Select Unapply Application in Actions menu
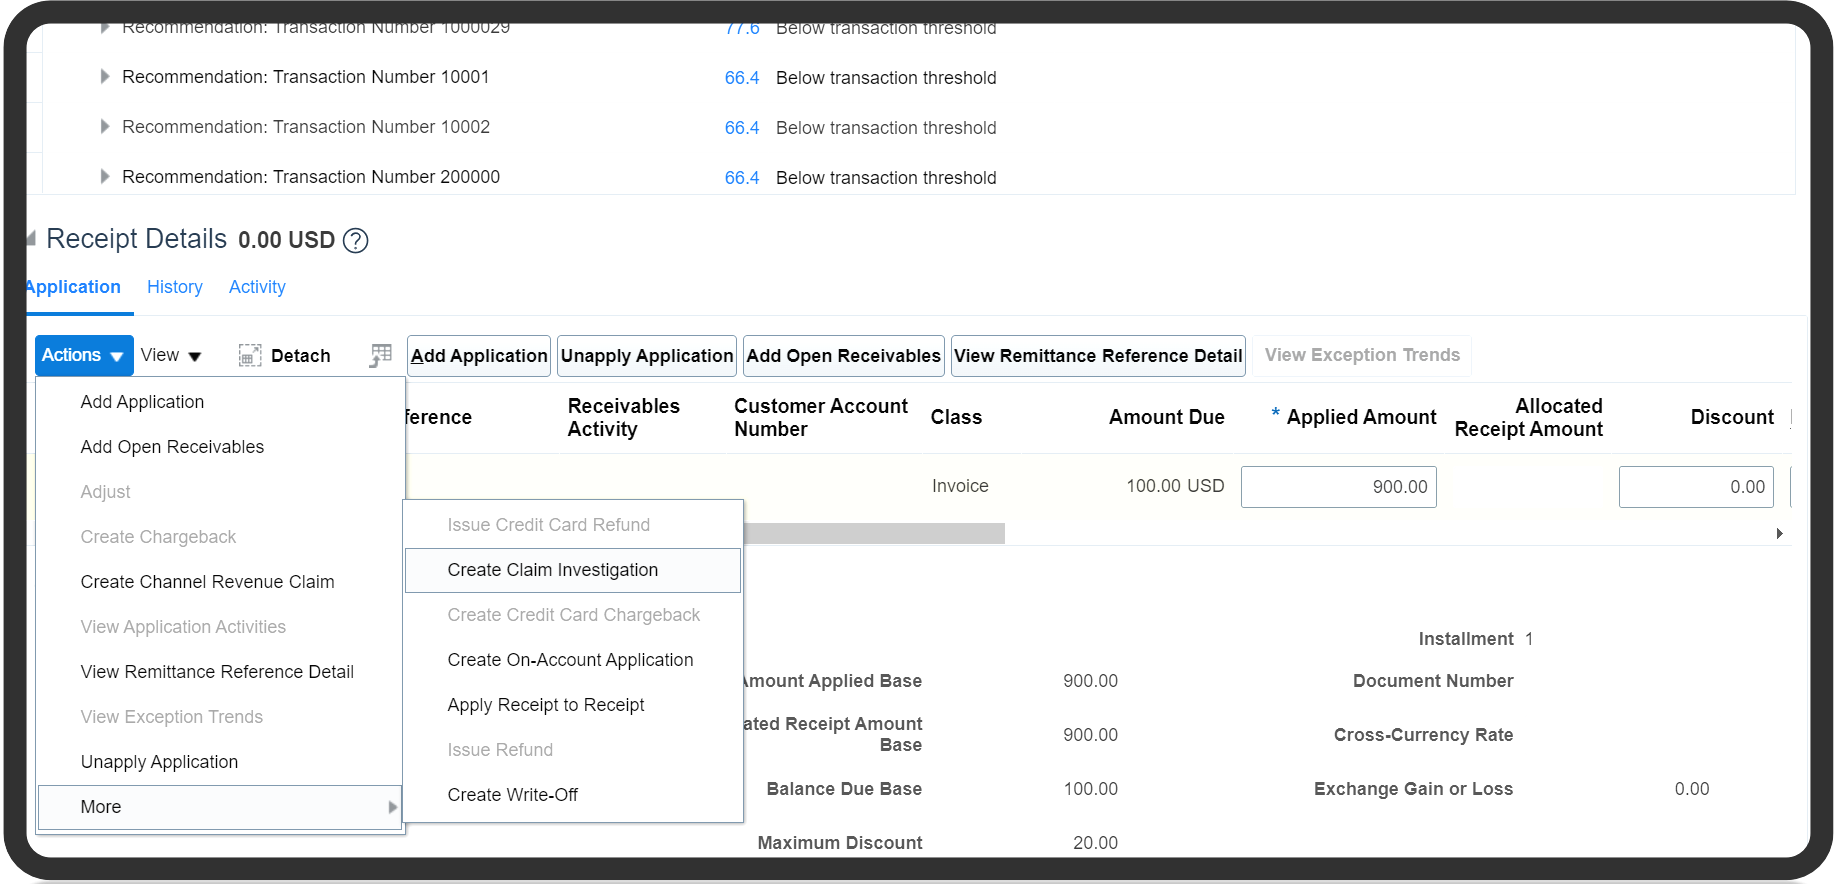1837x884 pixels. (159, 762)
